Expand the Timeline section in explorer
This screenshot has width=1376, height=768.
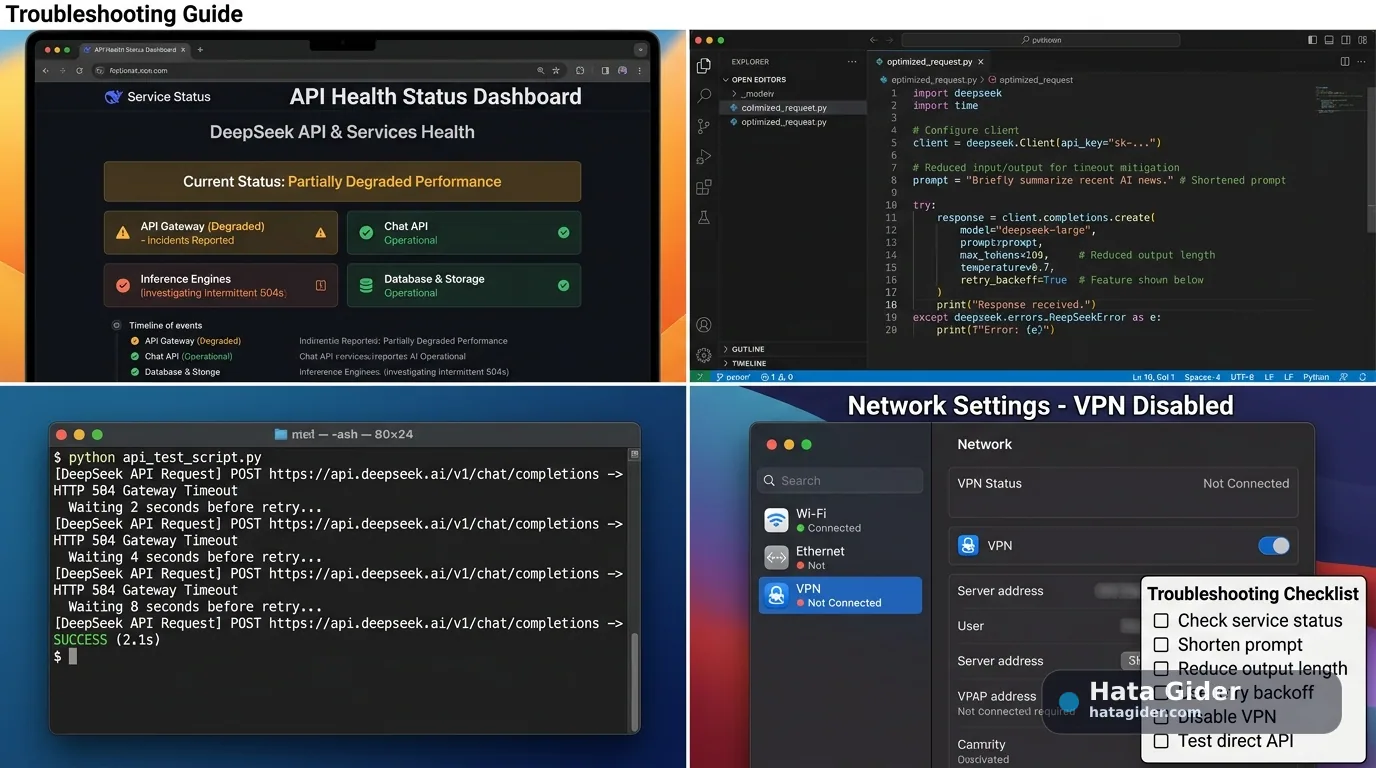point(749,363)
